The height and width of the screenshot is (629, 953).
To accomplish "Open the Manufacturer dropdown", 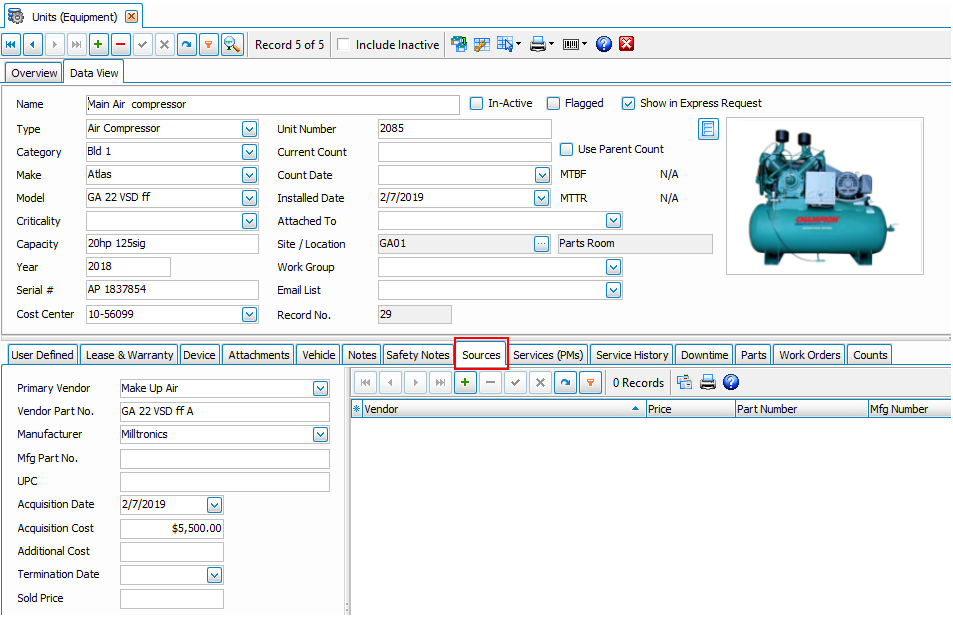I will coord(320,435).
